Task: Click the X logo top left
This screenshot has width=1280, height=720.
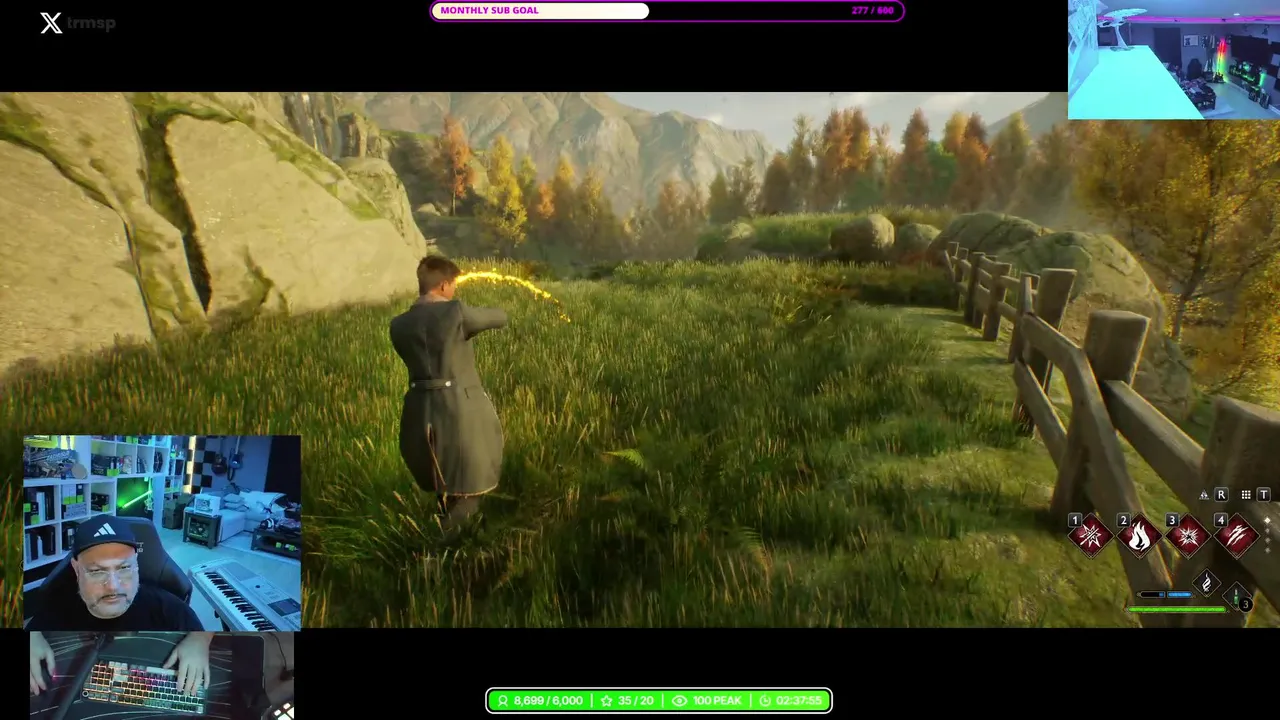Action: pyautogui.click(x=51, y=22)
